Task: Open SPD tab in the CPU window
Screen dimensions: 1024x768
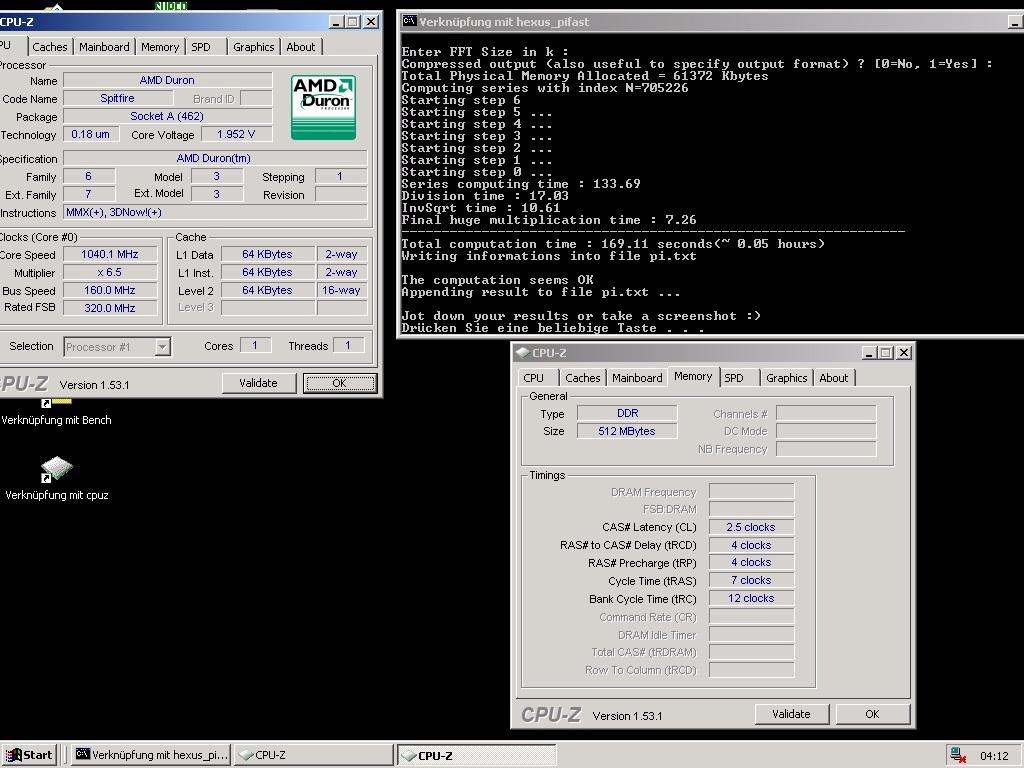Action: (x=201, y=47)
